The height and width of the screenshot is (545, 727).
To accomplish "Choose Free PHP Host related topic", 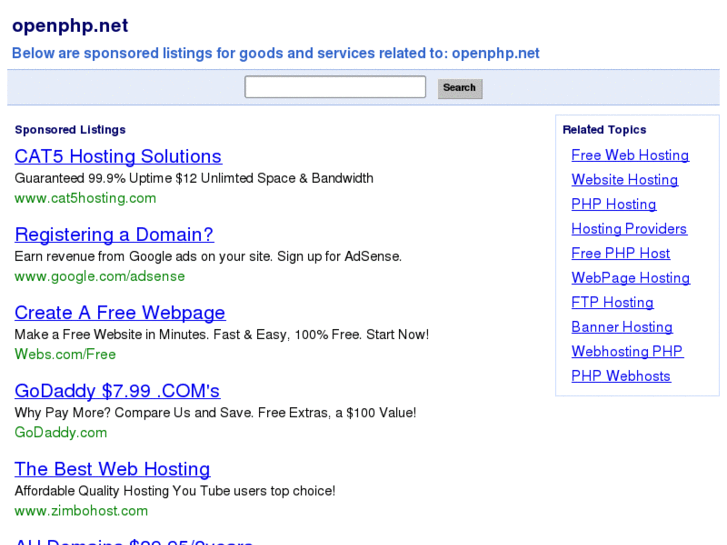I will pyautogui.click(x=620, y=253).
